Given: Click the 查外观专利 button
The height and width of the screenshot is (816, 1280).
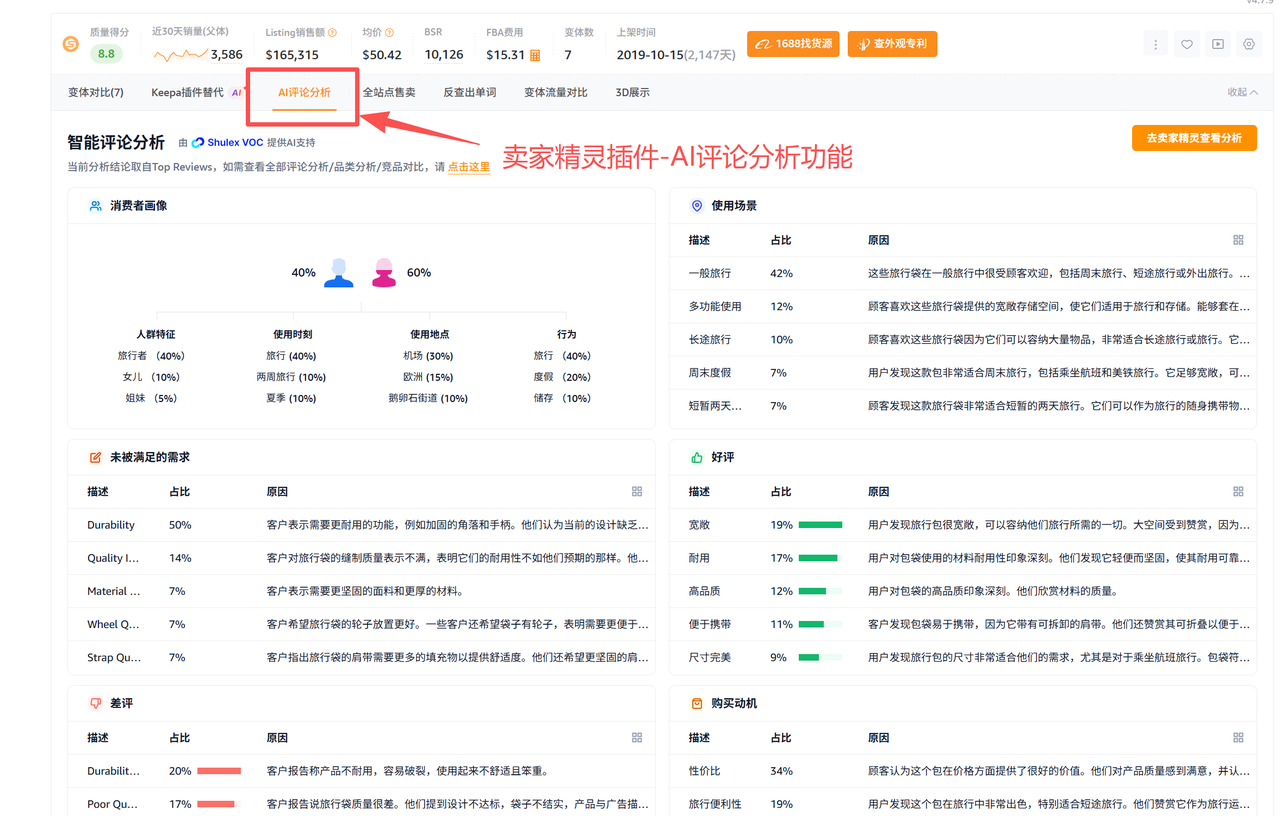Looking at the screenshot, I should click(x=892, y=44).
